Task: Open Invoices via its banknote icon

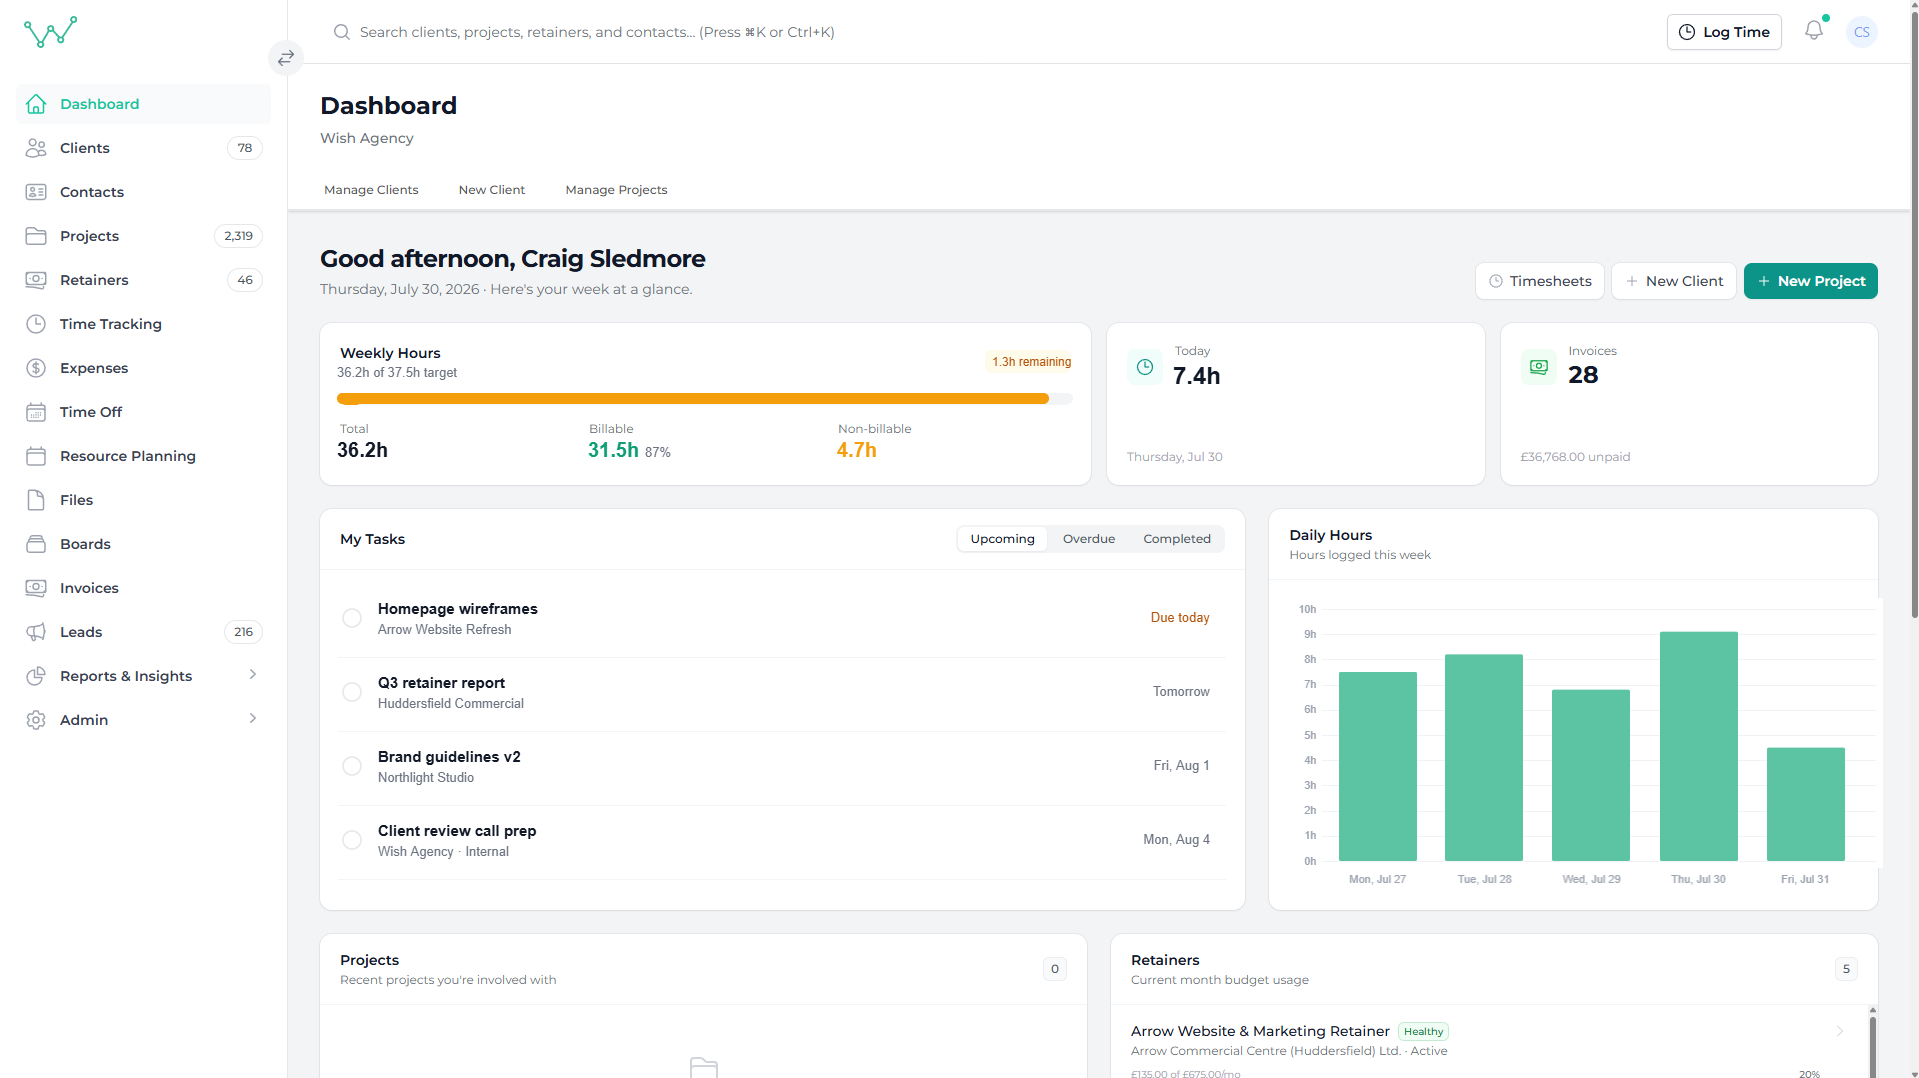Action: 36,588
